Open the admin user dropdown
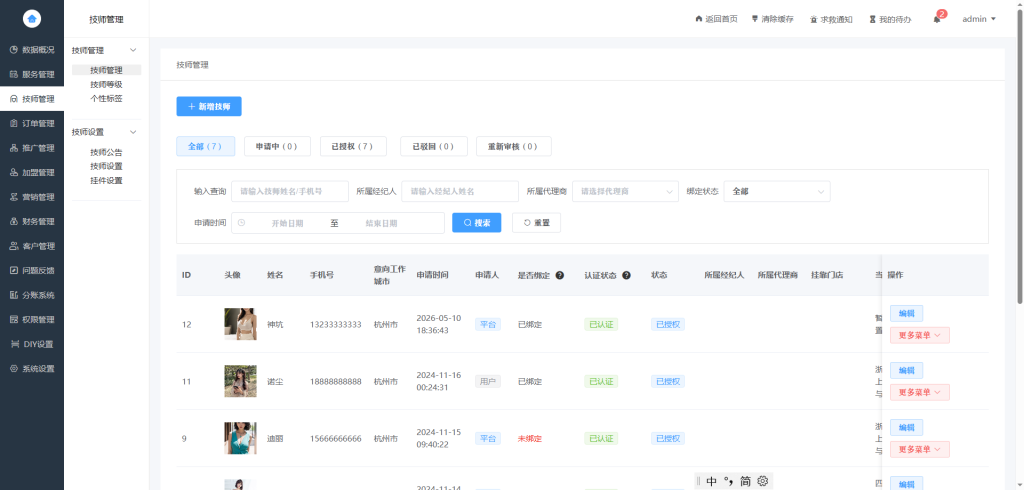 pyautogui.click(x=979, y=19)
